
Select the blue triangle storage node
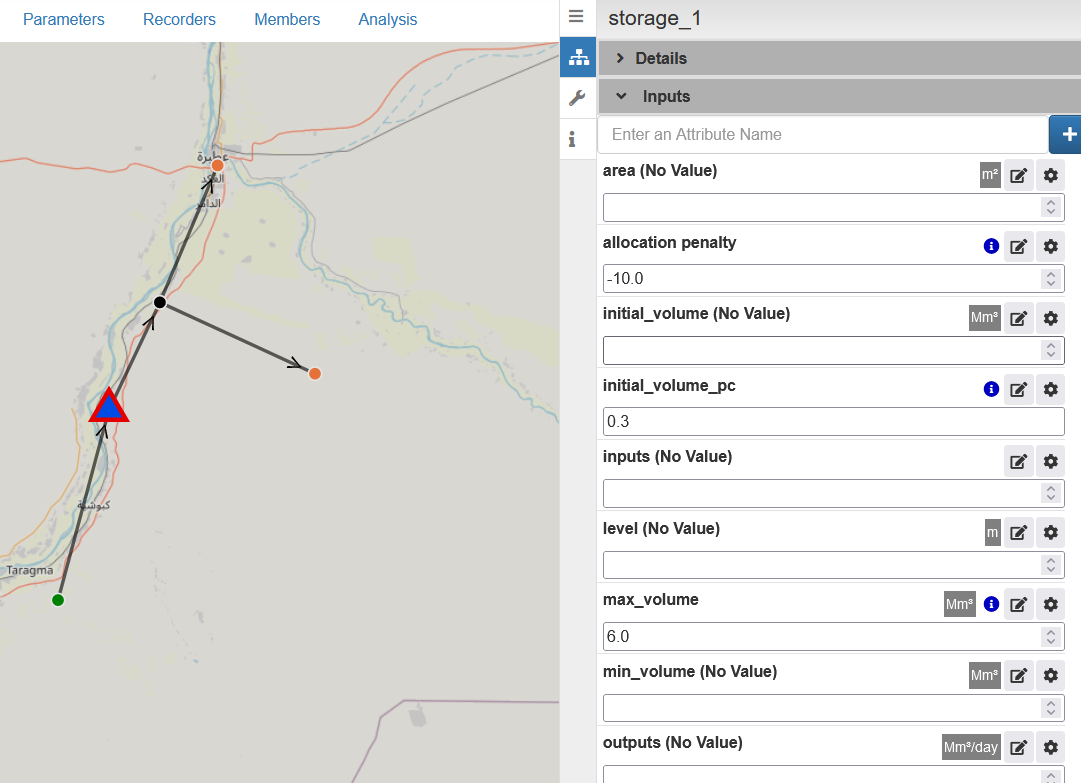point(108,407)
